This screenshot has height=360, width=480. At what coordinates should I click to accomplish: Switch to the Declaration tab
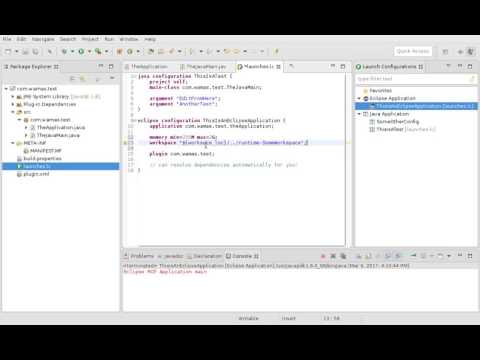[204, 256]
